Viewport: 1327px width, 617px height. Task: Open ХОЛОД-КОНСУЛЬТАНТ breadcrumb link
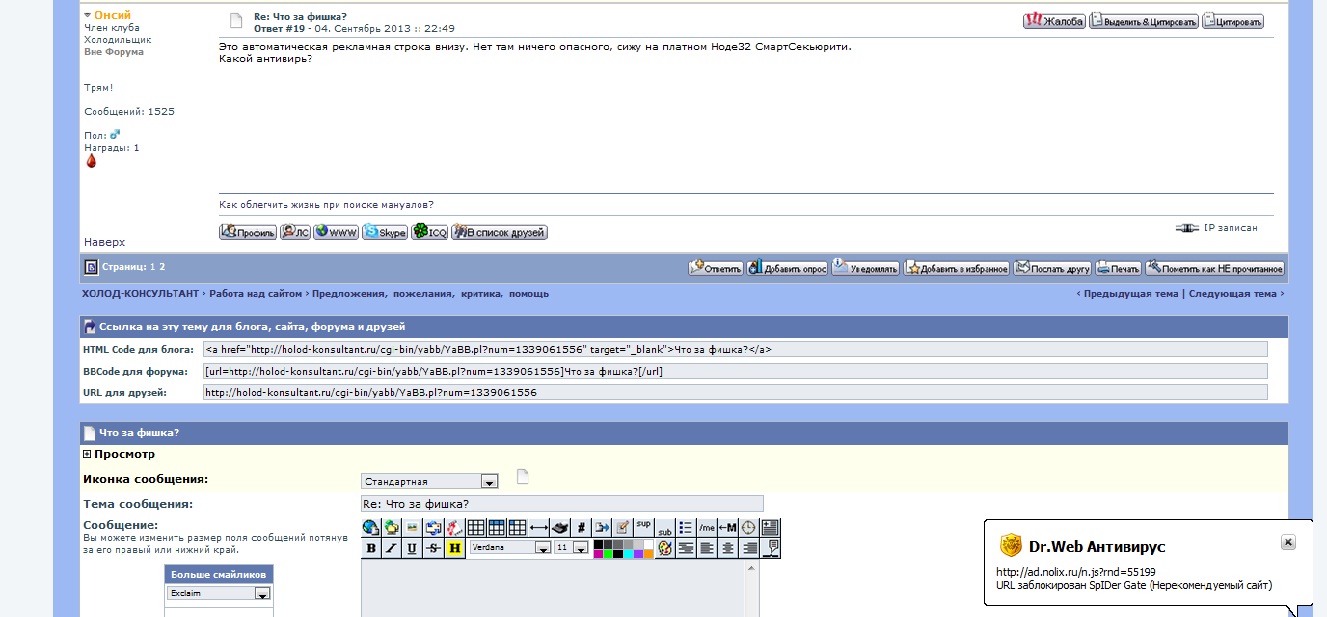point(142,294)
